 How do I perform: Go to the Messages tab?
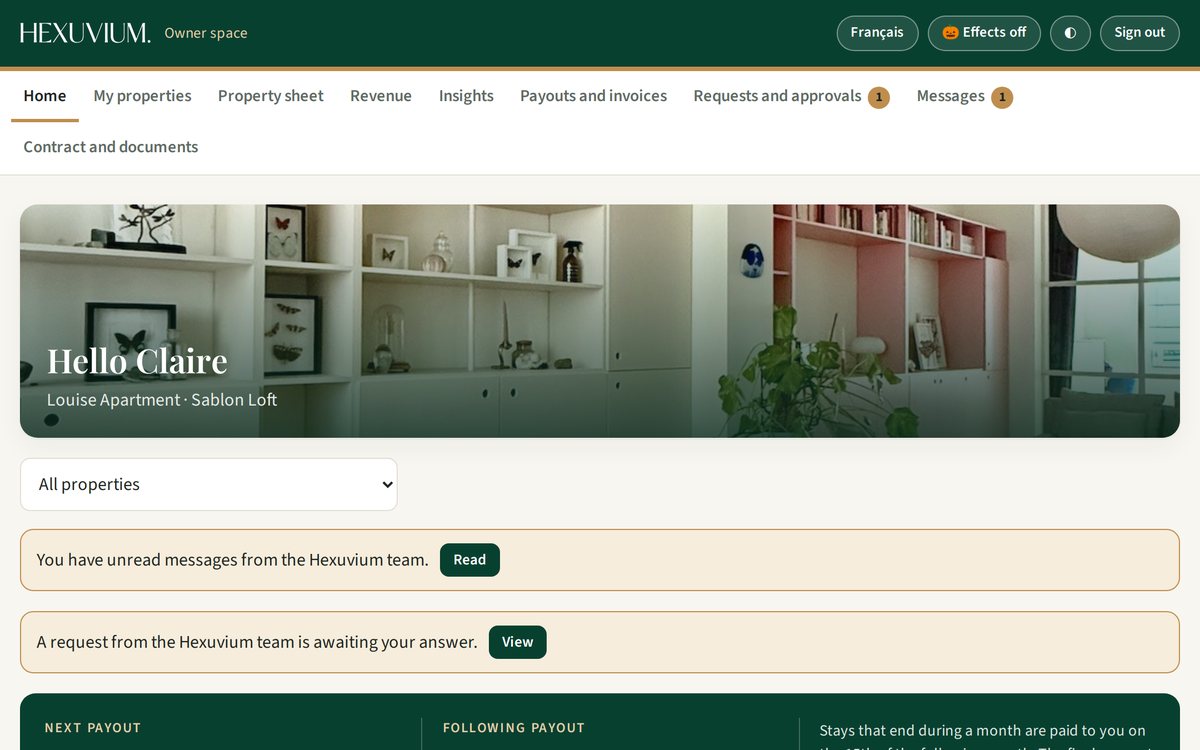pos(964,96)
